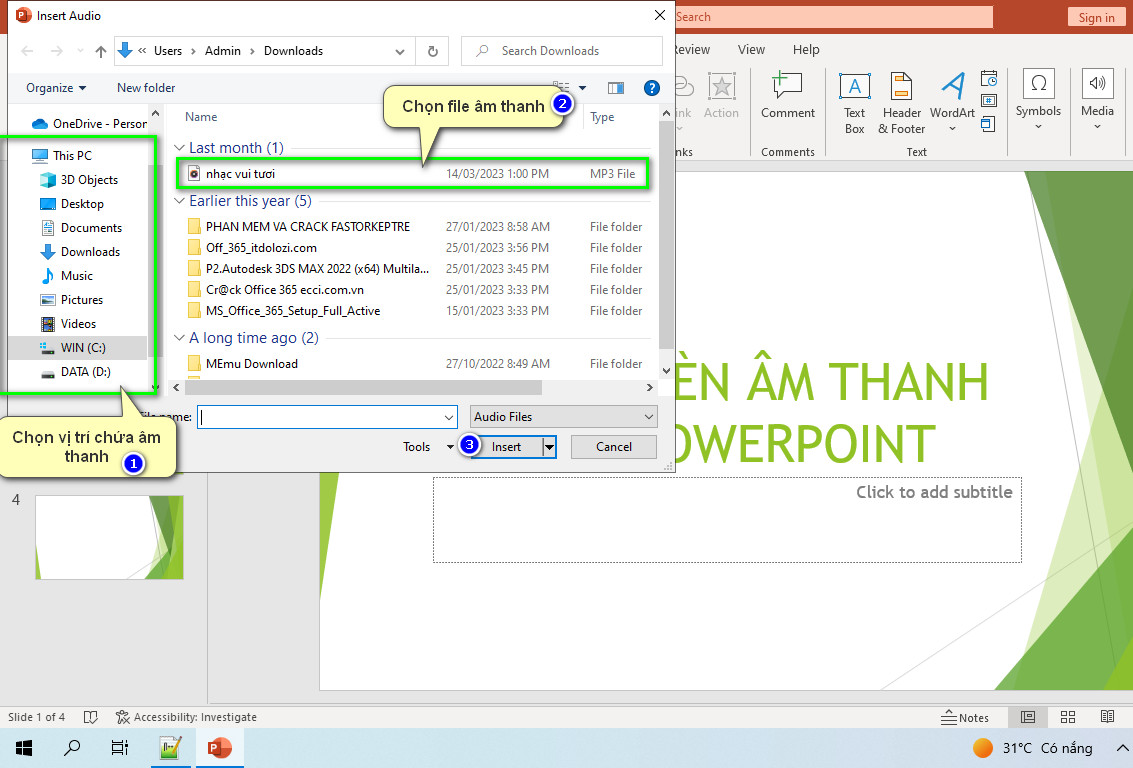This screenshot has width=1133, height=768.
Task: Open the WordArt gallery
Action: tap(952, 103)
